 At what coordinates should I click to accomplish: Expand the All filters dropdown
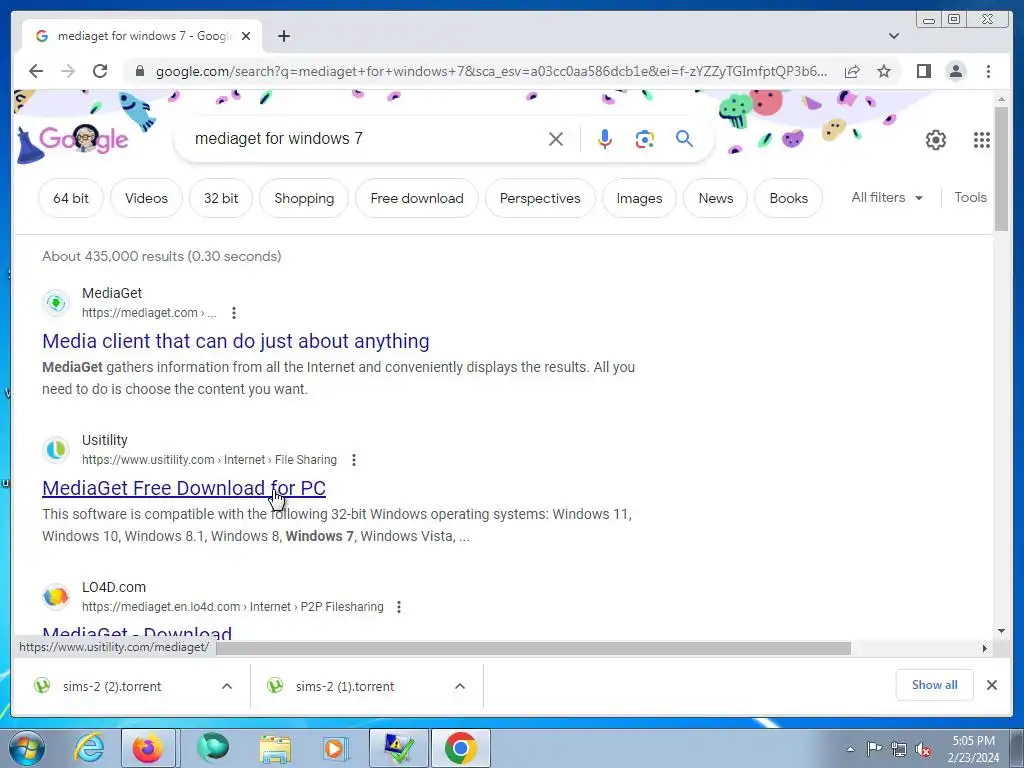click(x=887, y=197)
